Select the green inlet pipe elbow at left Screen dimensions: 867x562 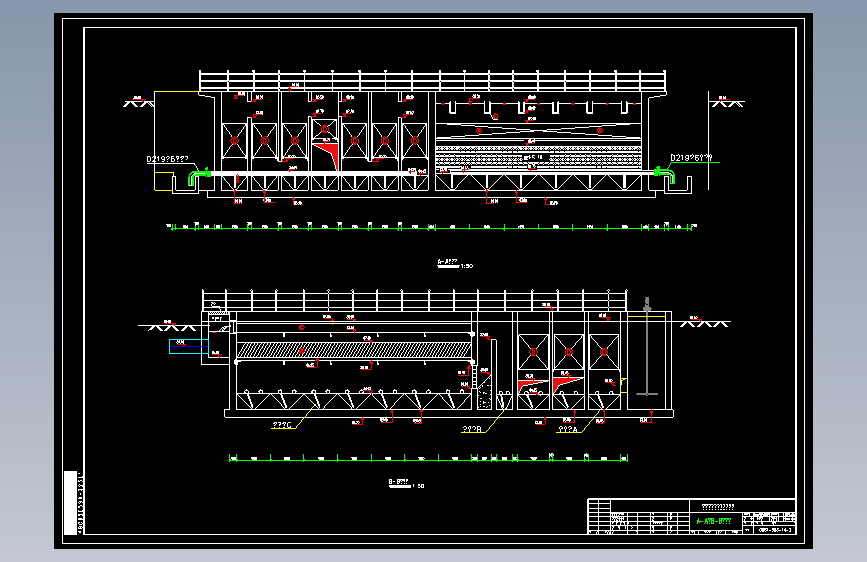[x=199, y=176]
